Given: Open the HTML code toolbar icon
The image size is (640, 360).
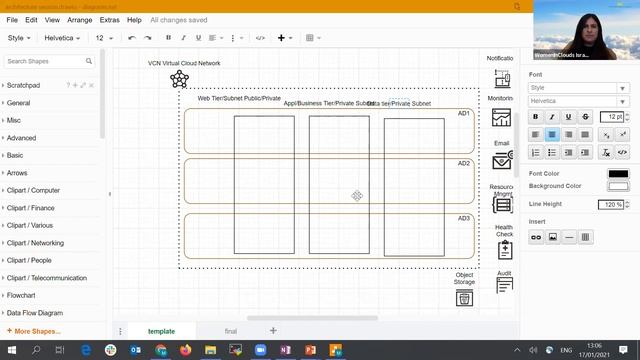Looking at the screenshot, I should (260, 38).
